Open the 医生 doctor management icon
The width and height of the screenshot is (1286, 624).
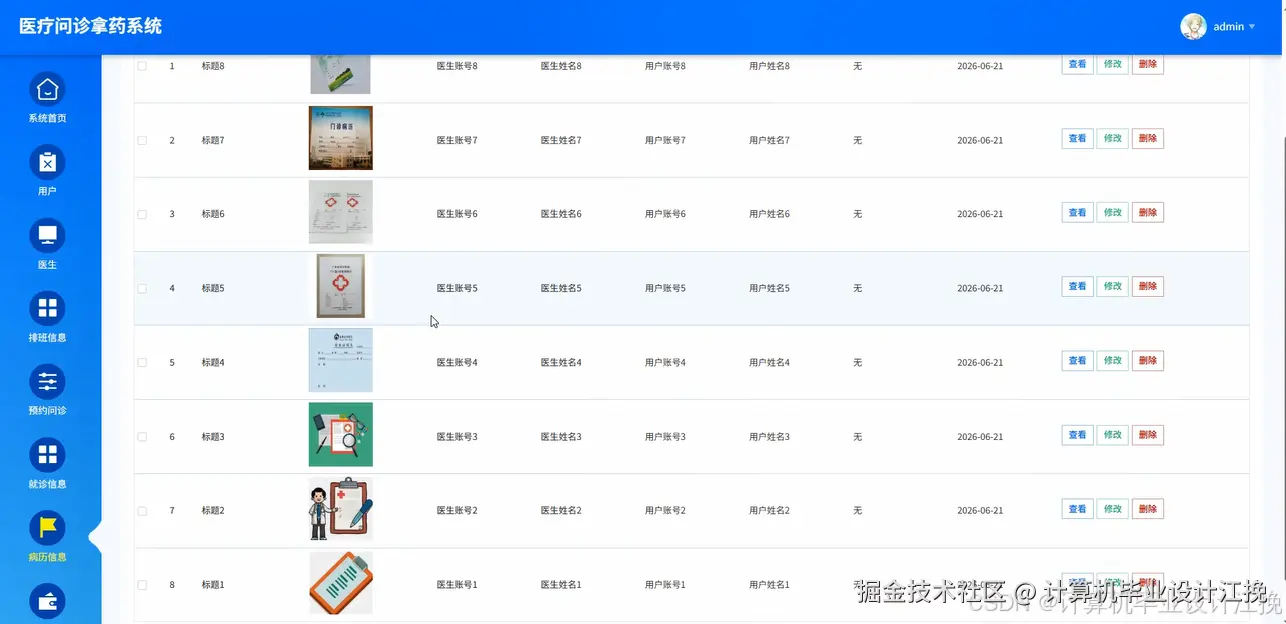[47, 236]
